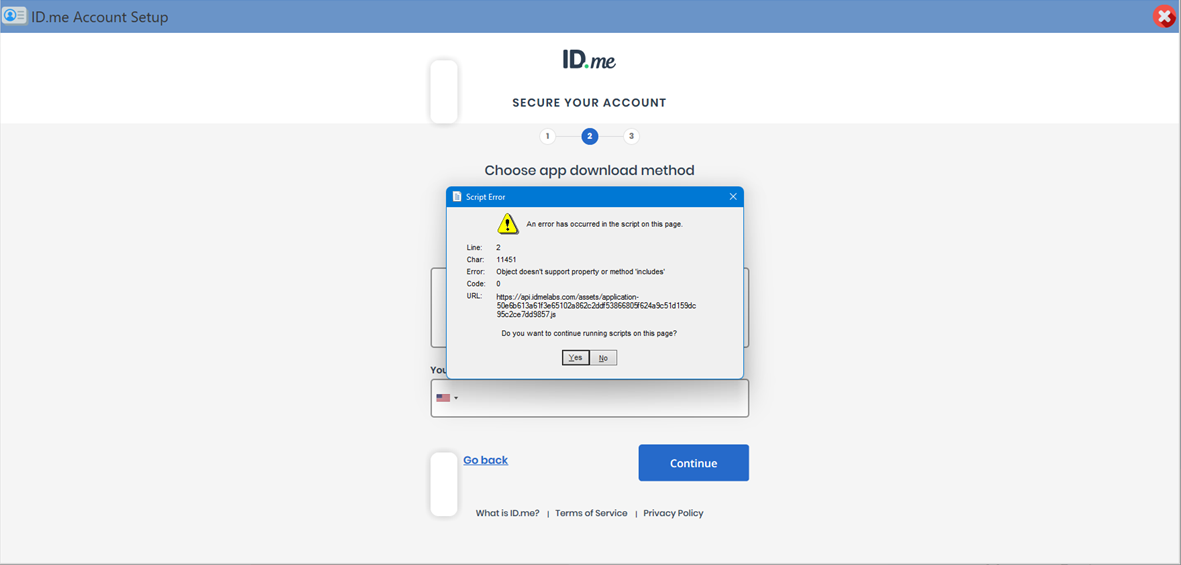Close the Script Error dialog with X
Screen dimensions: 1181x565
point(733,197)
